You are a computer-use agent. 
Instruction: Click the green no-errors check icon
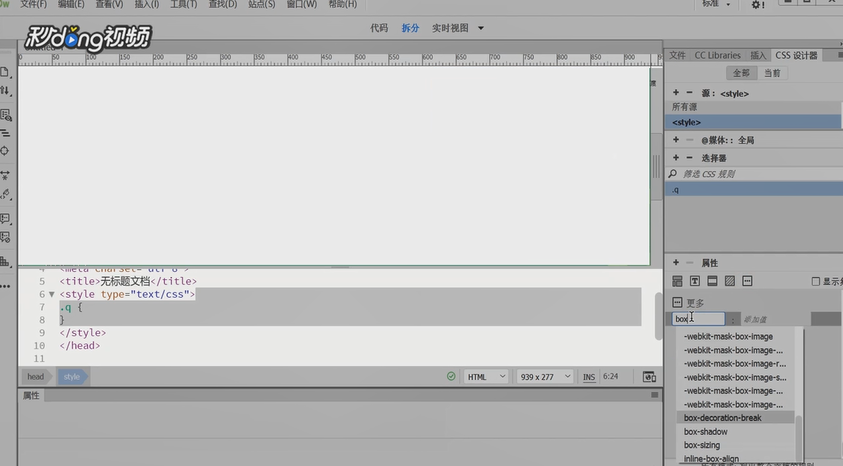coord(451,376)
